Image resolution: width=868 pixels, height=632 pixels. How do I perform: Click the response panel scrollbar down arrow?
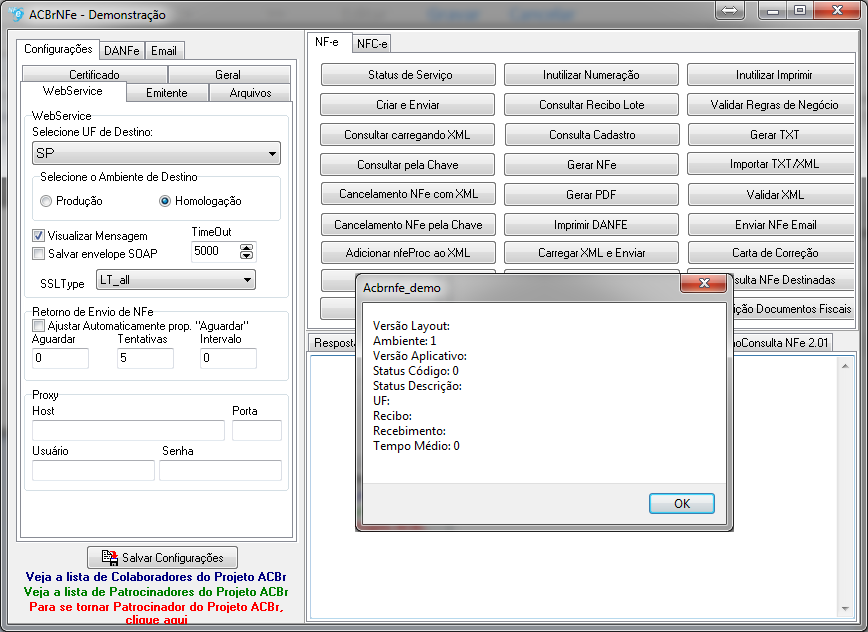tap(845, 609)
